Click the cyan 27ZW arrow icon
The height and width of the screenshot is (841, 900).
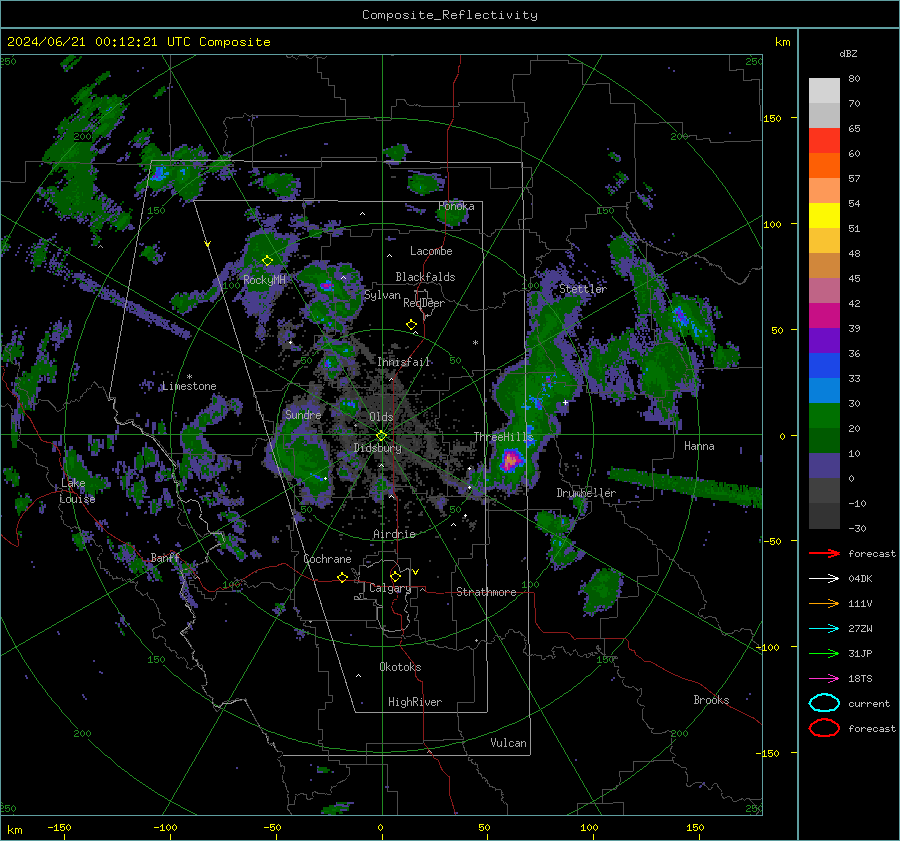(x=824, y=629)
